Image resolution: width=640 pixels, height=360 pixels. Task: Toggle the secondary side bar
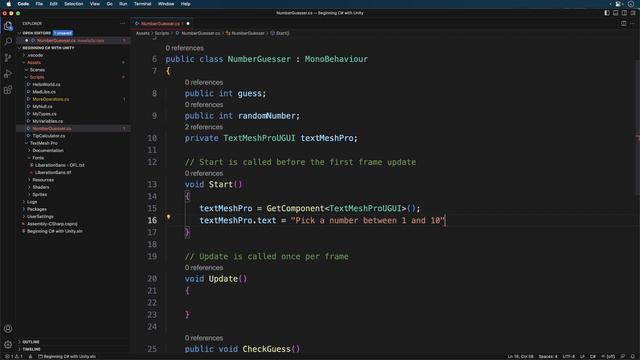tap(624, 13)
